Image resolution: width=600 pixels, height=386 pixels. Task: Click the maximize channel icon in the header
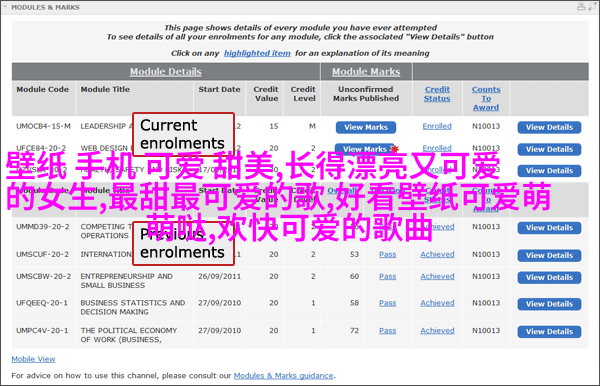592,7
